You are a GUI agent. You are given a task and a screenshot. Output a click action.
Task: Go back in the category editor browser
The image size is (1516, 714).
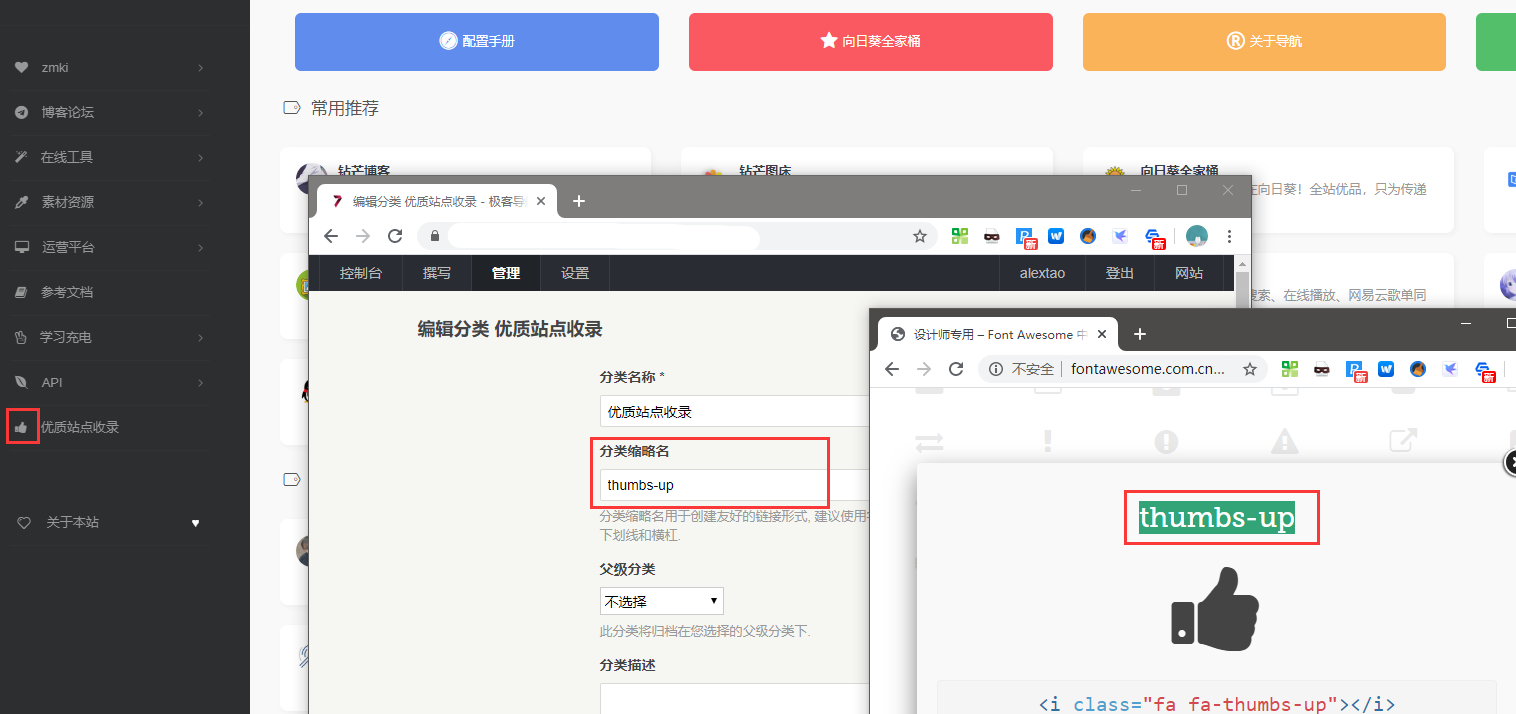tap(331, 236)
